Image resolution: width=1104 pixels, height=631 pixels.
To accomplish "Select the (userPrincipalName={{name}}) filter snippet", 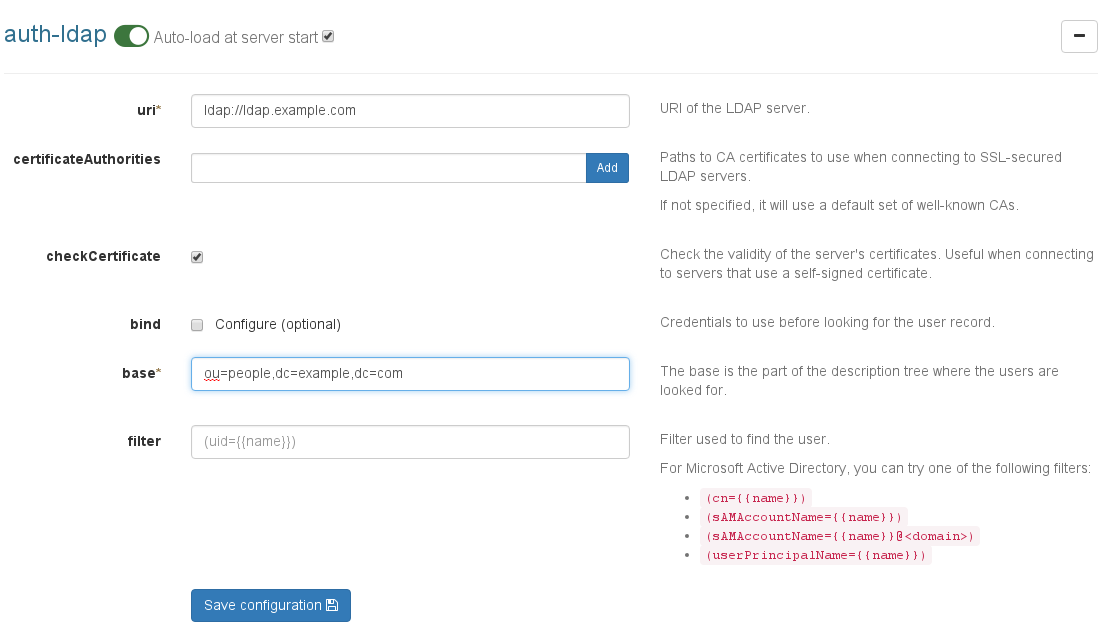I will (814, 555).
